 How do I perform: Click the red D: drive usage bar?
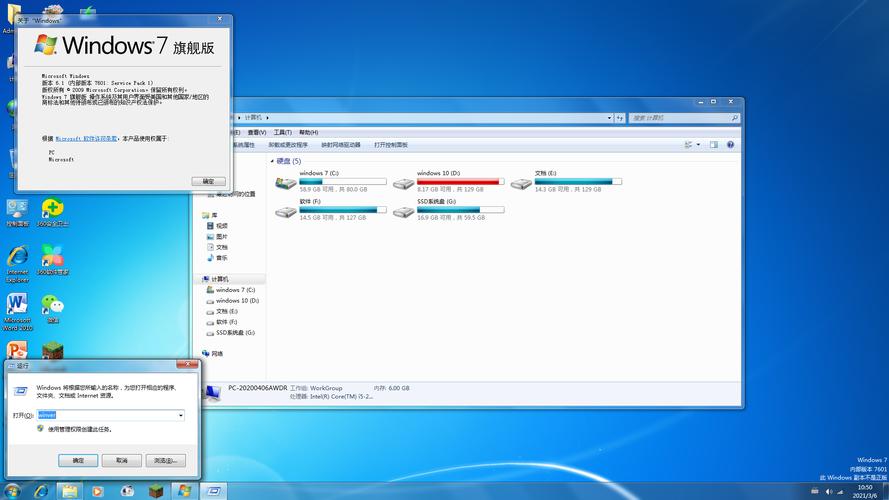[x=460, y=182]
